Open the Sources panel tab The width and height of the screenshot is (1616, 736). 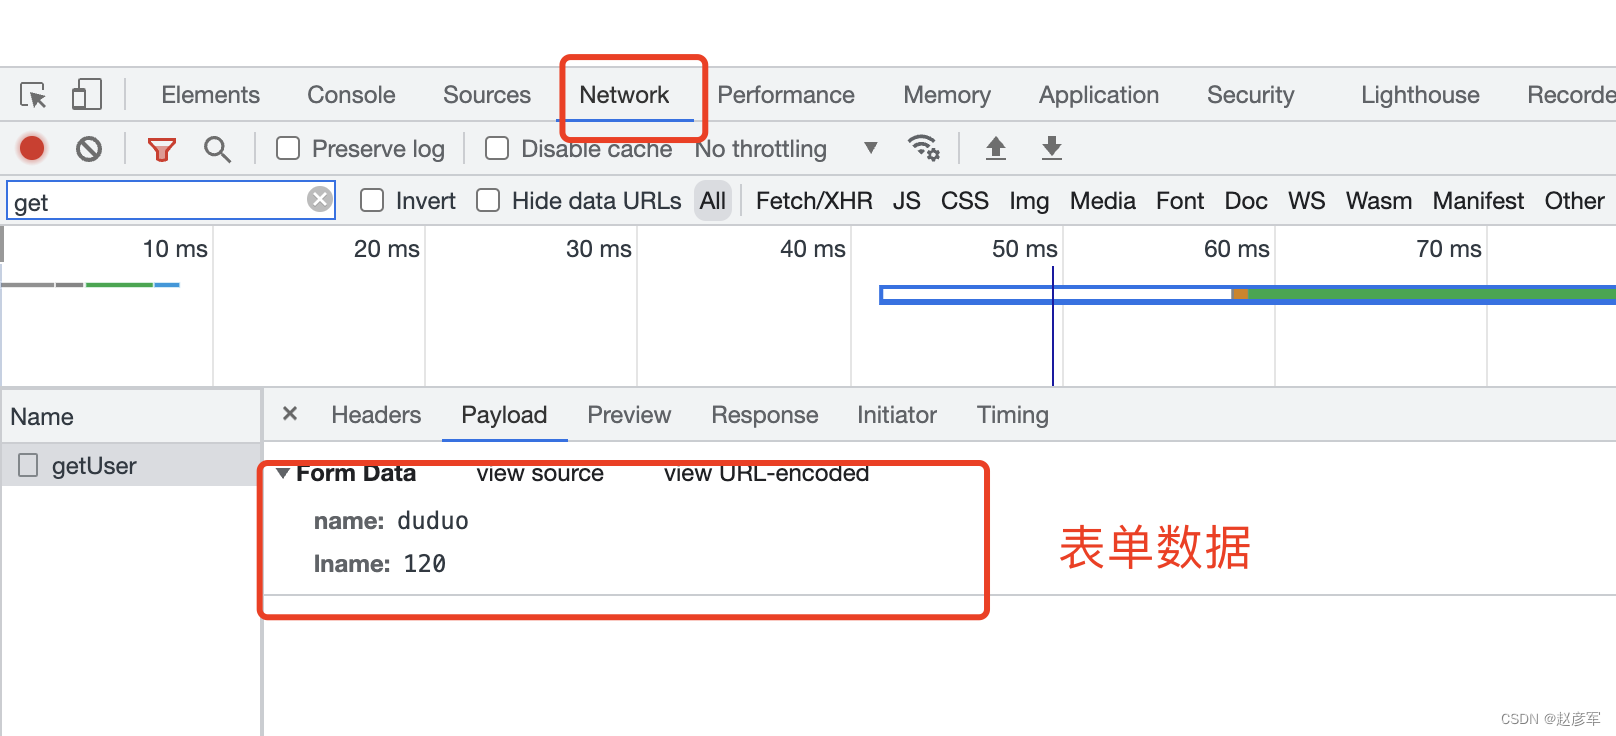click(x=487, y=95)
